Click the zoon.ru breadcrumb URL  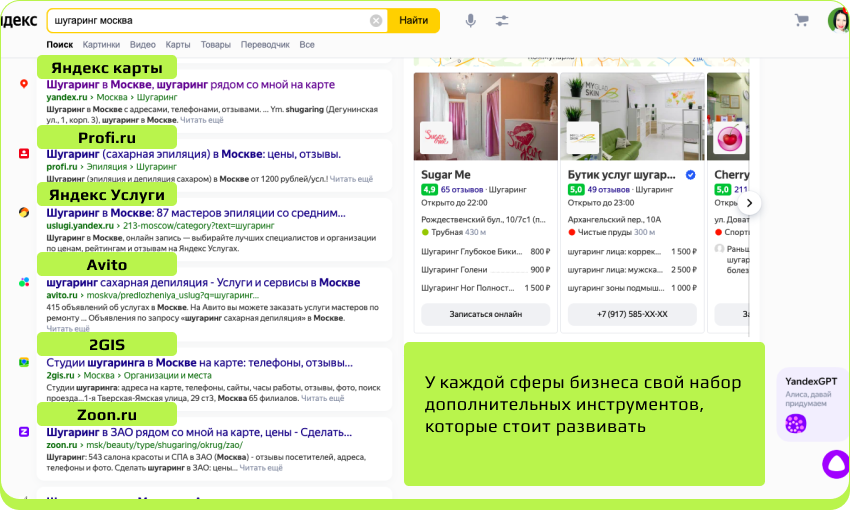click(x=144, y=445)
